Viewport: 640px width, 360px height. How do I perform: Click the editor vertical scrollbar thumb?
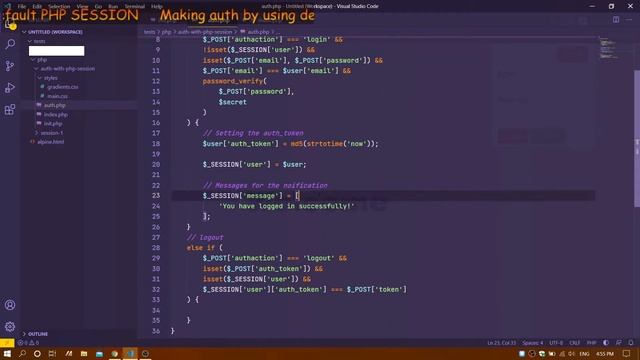[637, 138]
